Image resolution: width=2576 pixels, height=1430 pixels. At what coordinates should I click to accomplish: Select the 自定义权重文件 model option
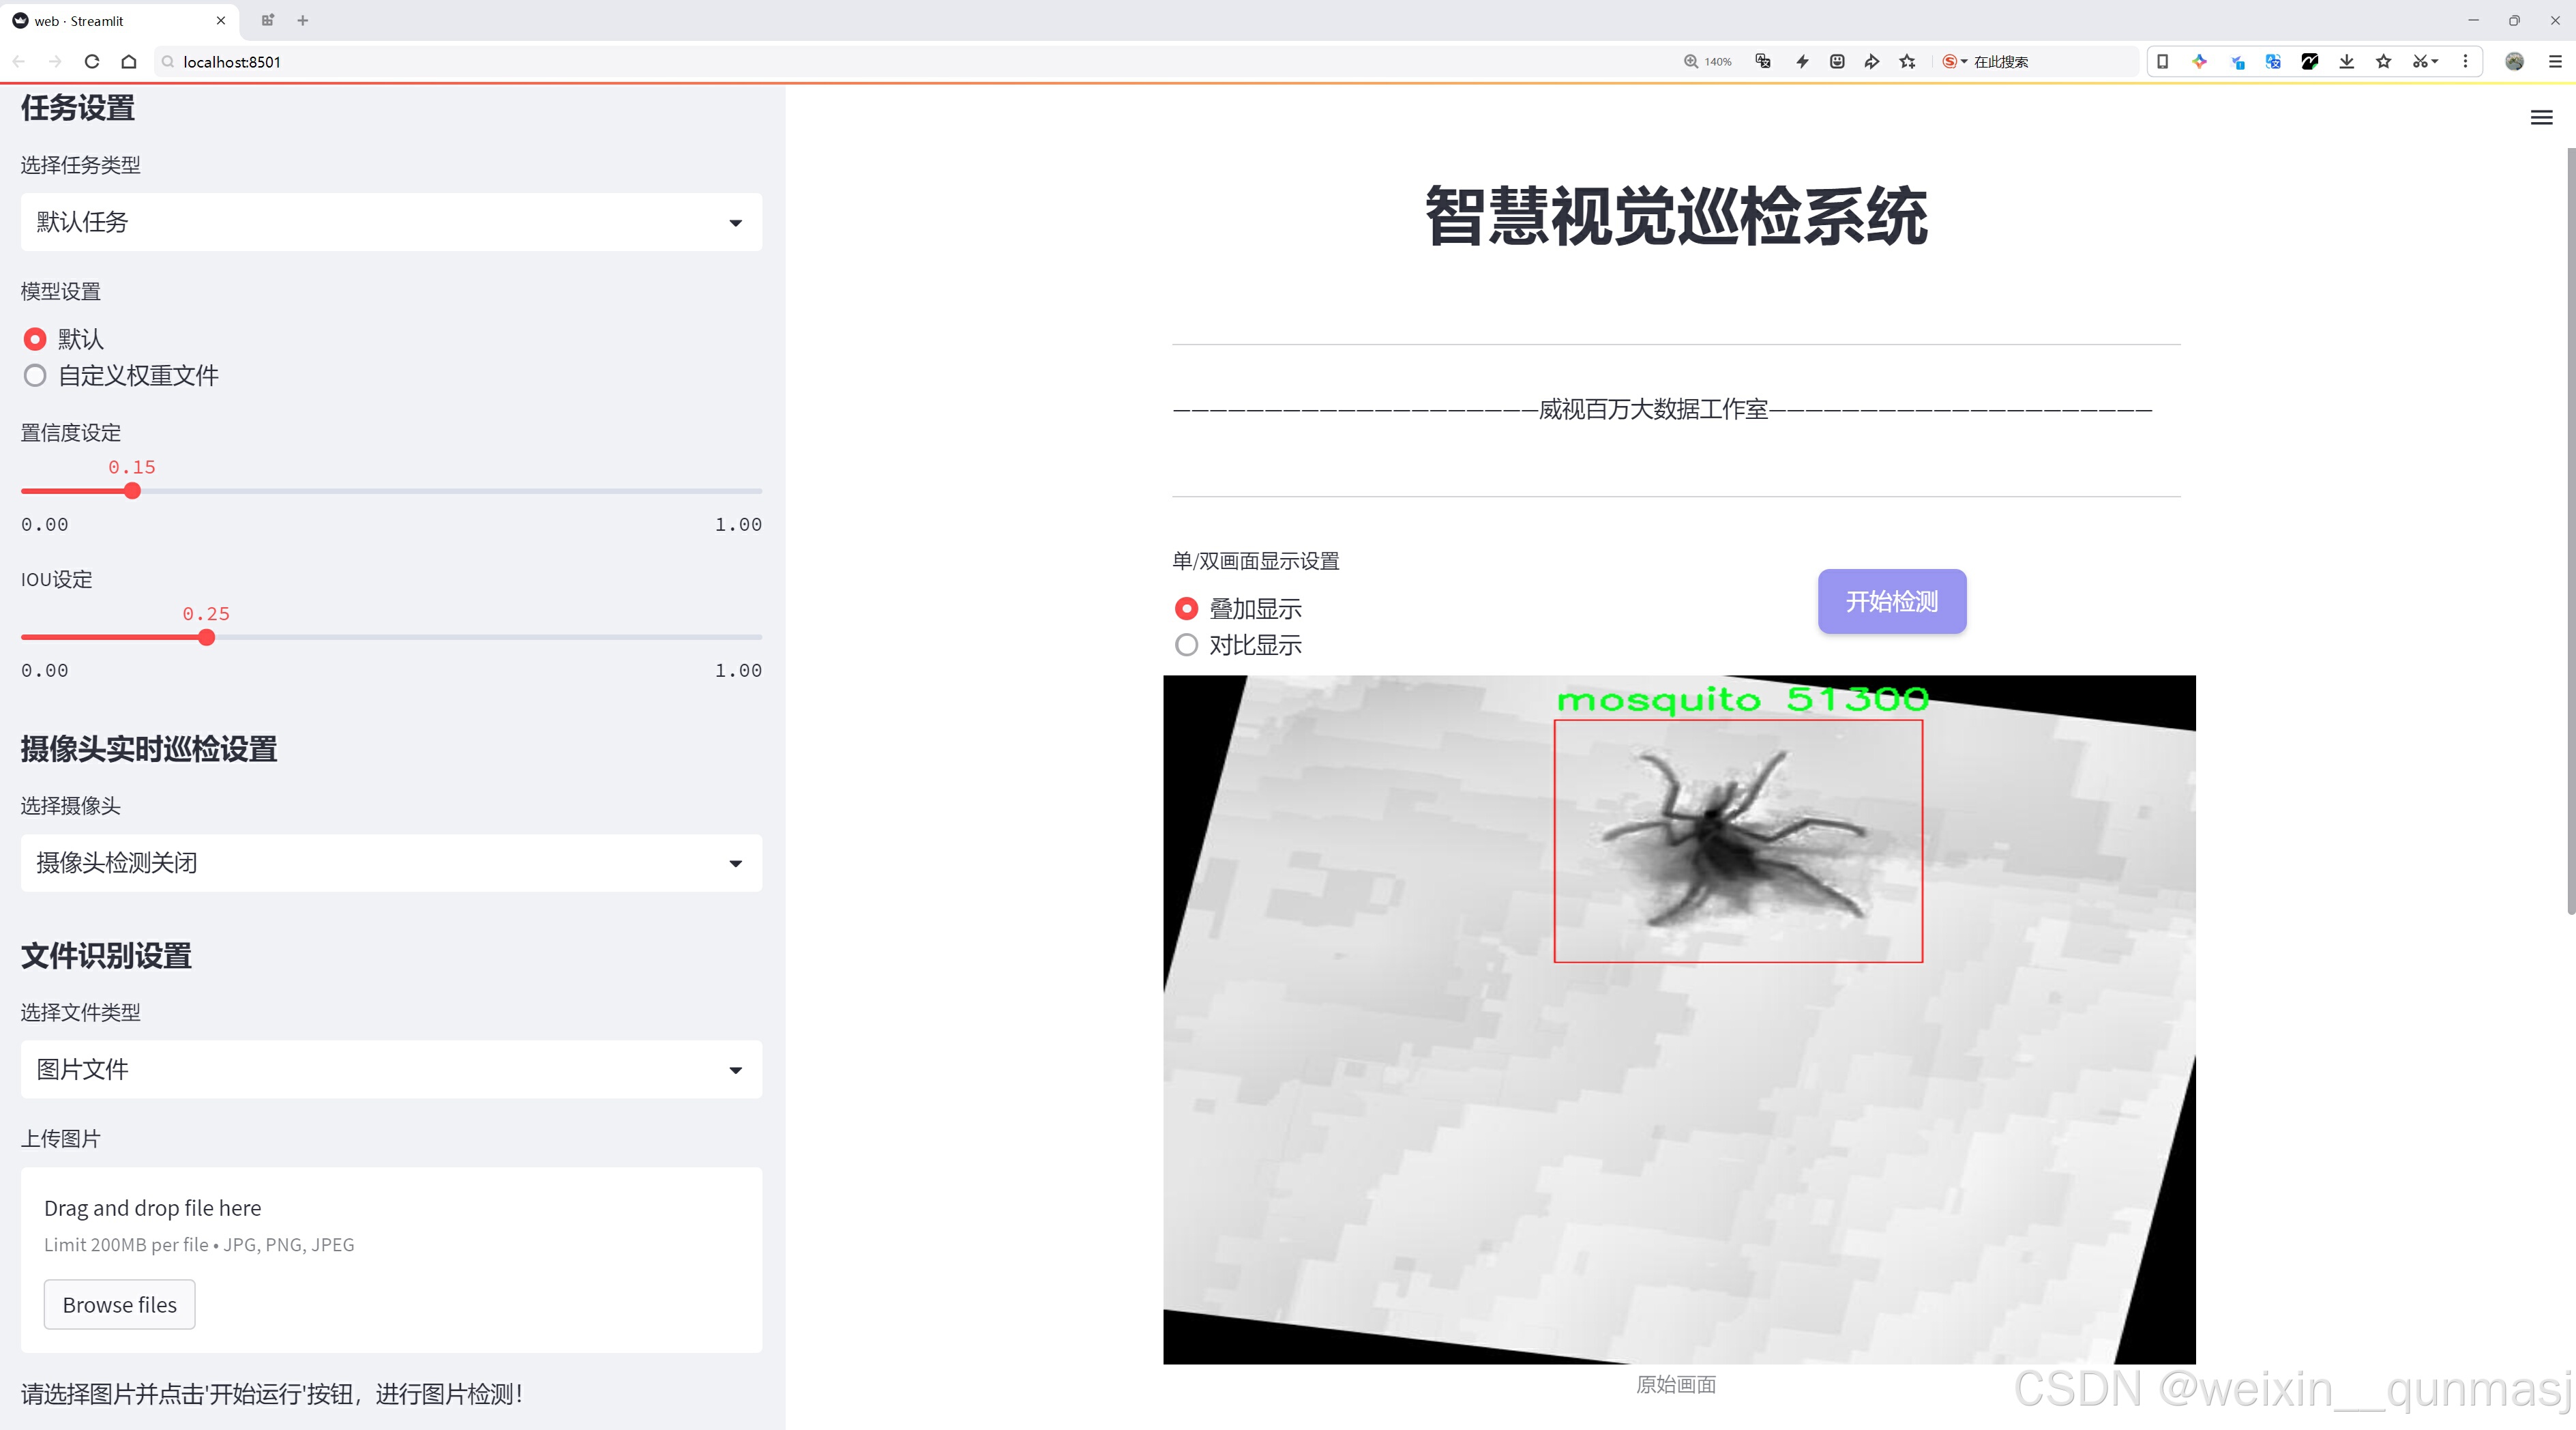pyautogui.click(x=35, y=376)
